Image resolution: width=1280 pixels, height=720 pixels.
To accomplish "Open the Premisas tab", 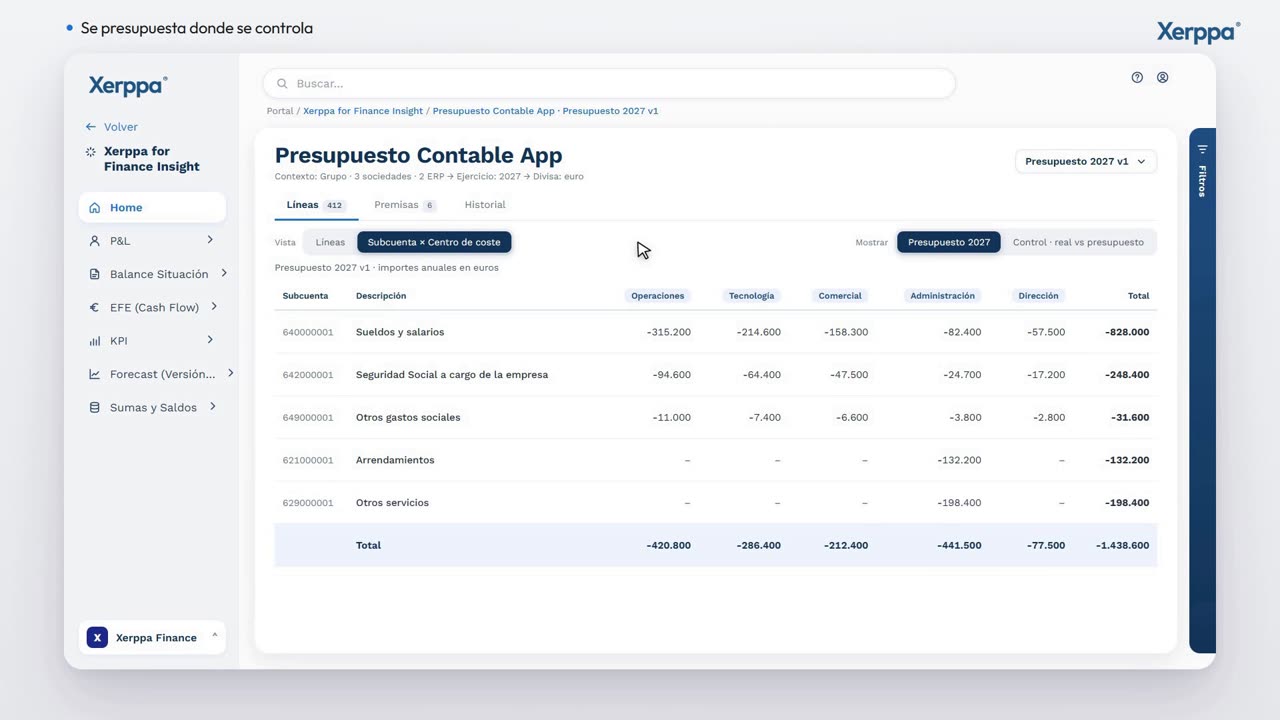I will (405, 205).
